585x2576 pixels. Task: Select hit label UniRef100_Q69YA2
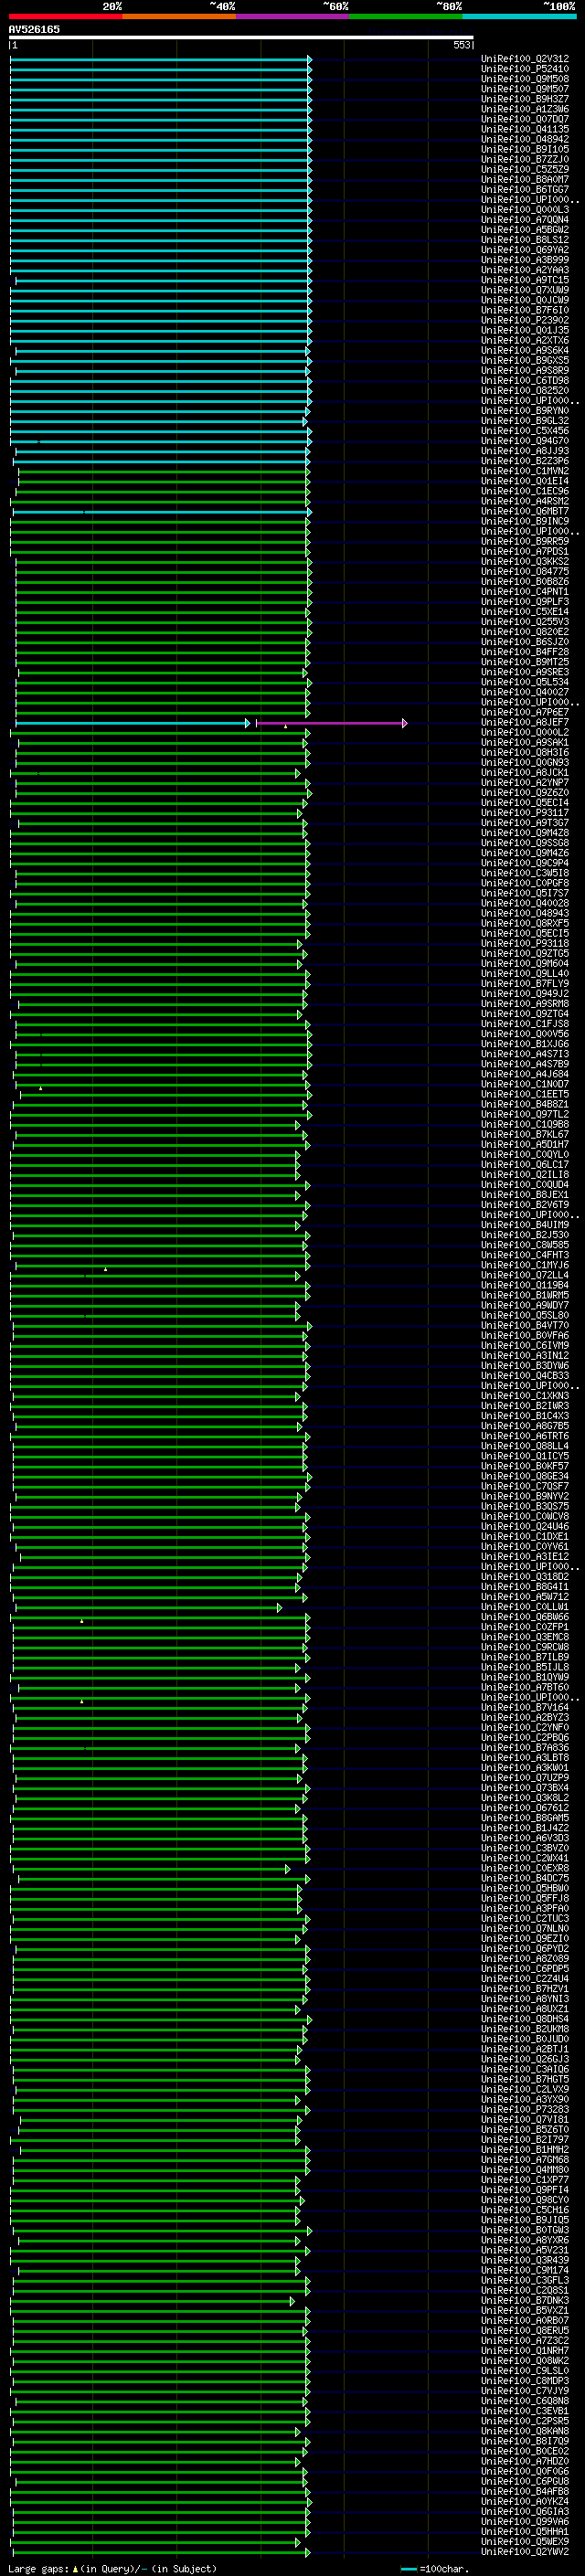tap(525, 250)
